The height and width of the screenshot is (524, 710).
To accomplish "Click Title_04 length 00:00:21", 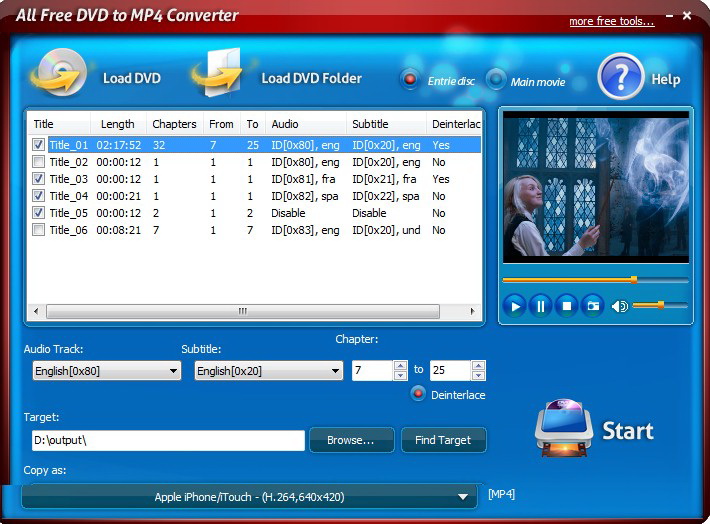I will click(119, 196).
